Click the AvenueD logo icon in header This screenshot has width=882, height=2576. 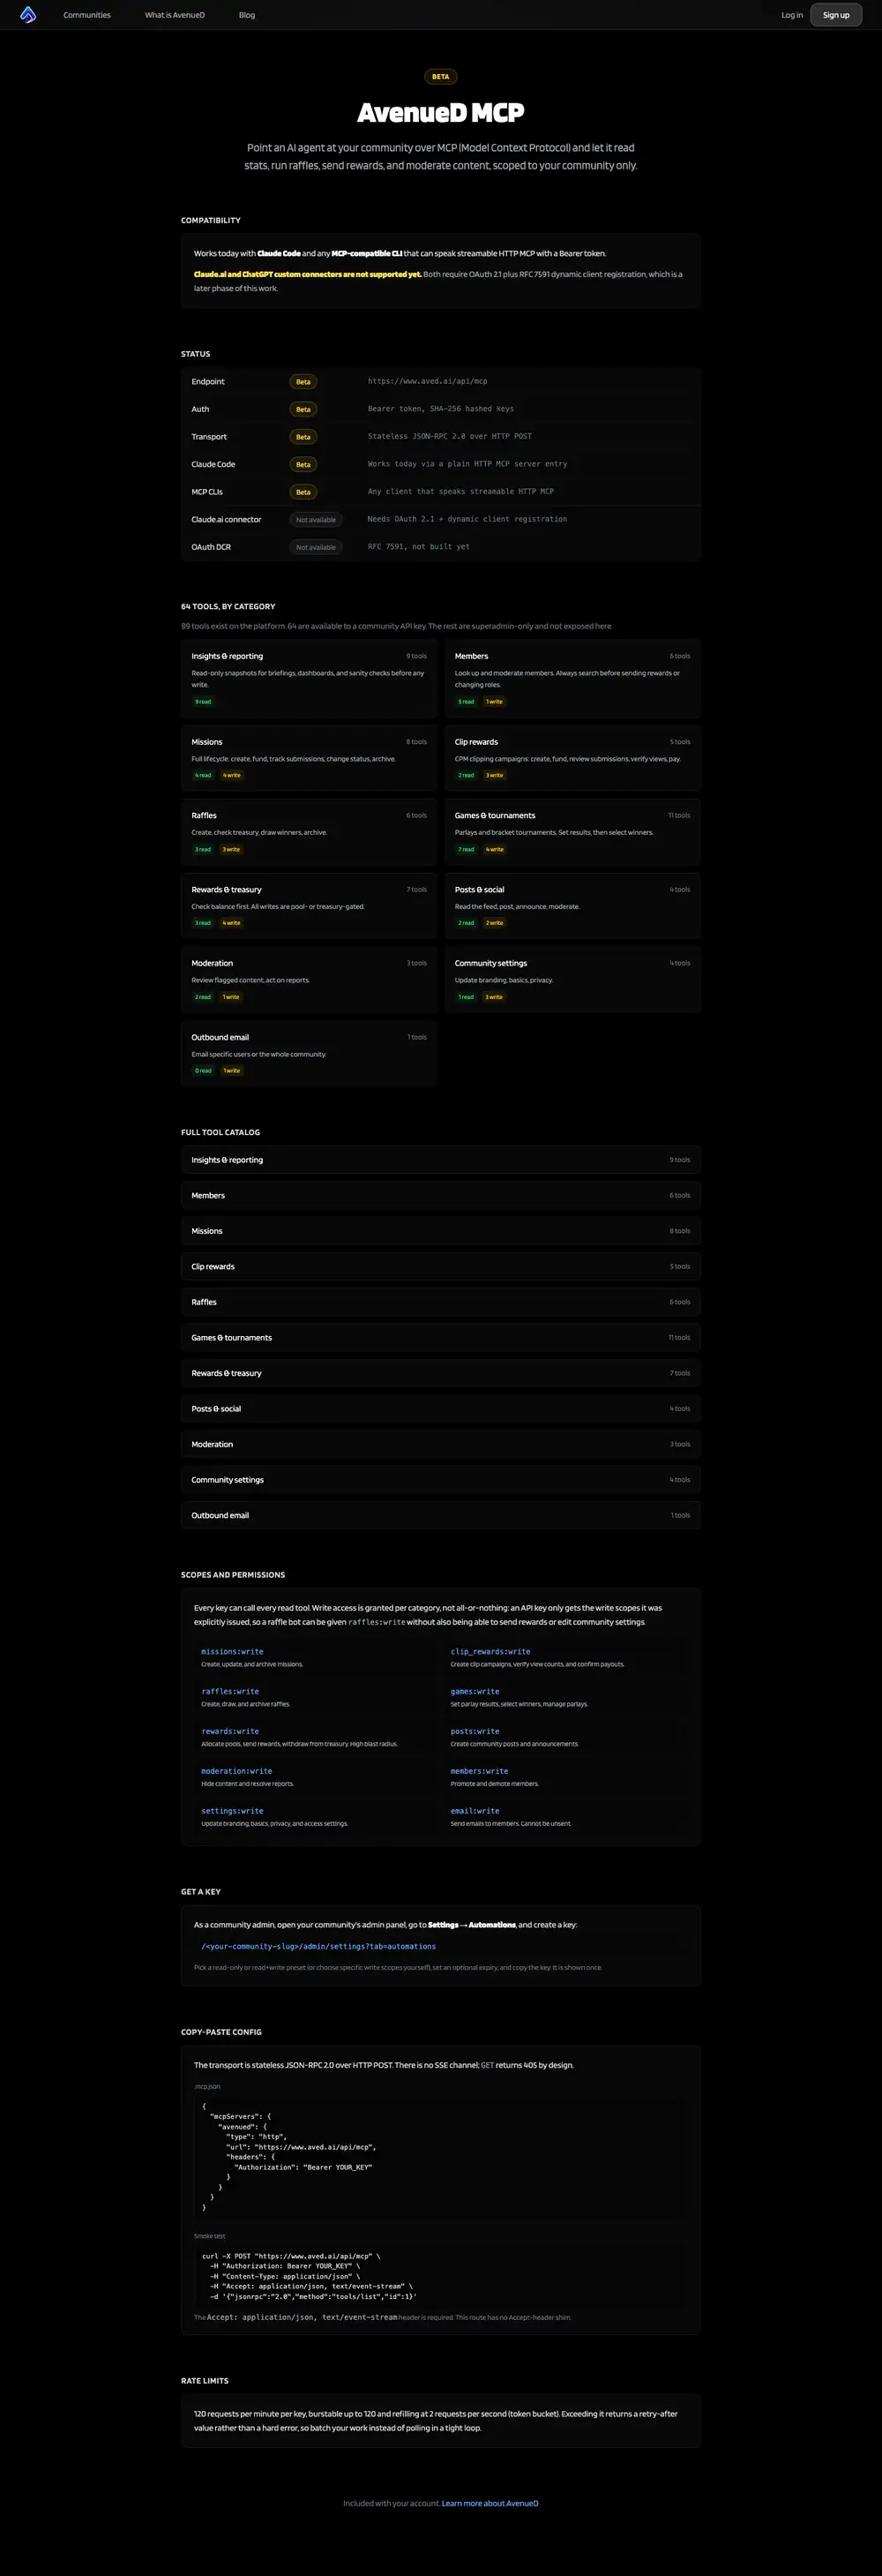(x=28, y=15)
